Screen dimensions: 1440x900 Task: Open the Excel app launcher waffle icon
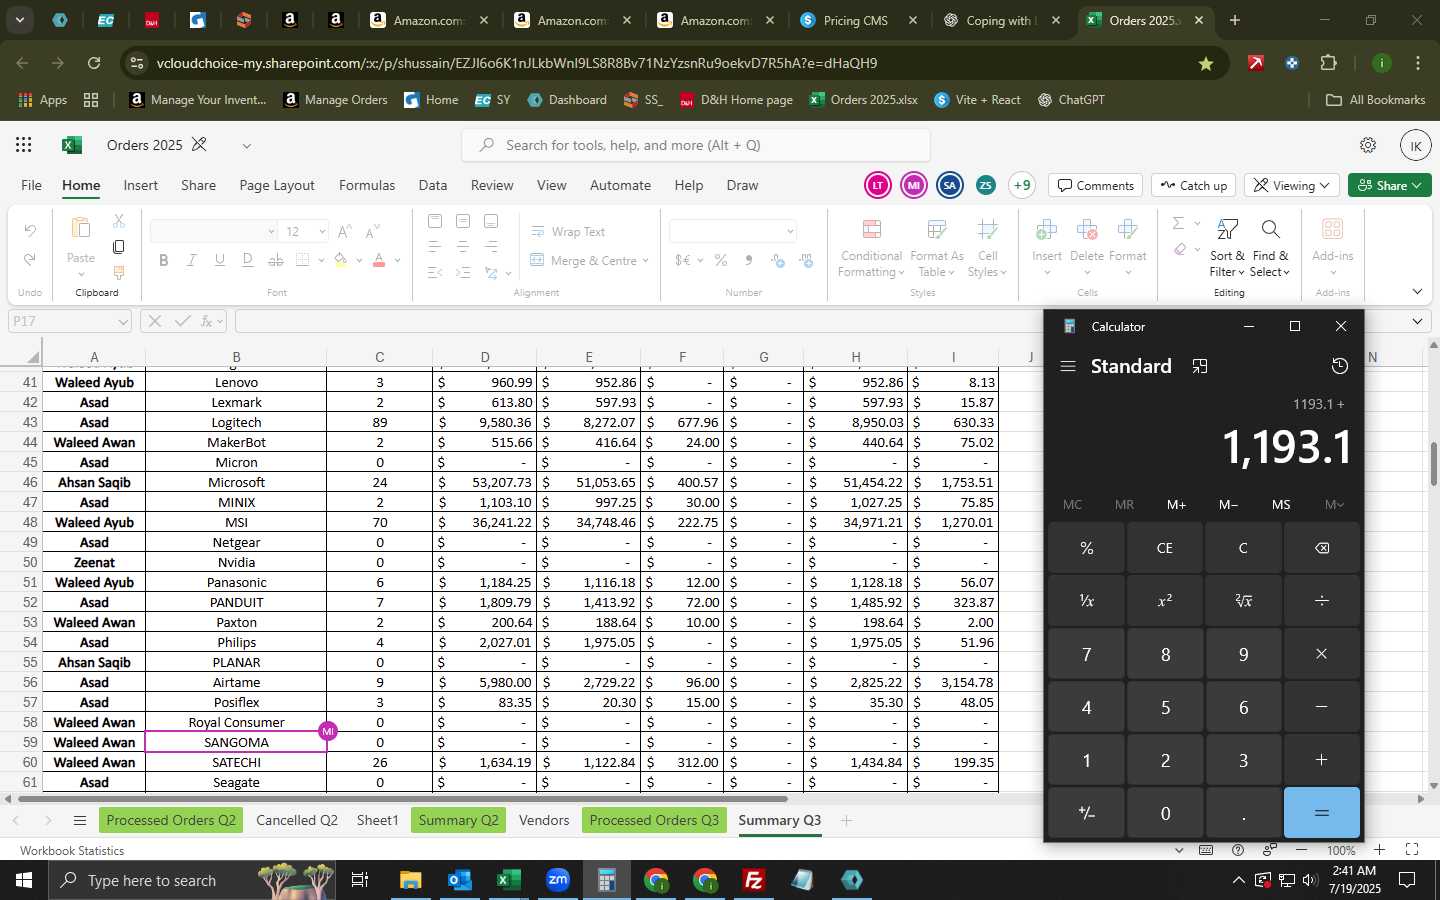coord(24,145)
